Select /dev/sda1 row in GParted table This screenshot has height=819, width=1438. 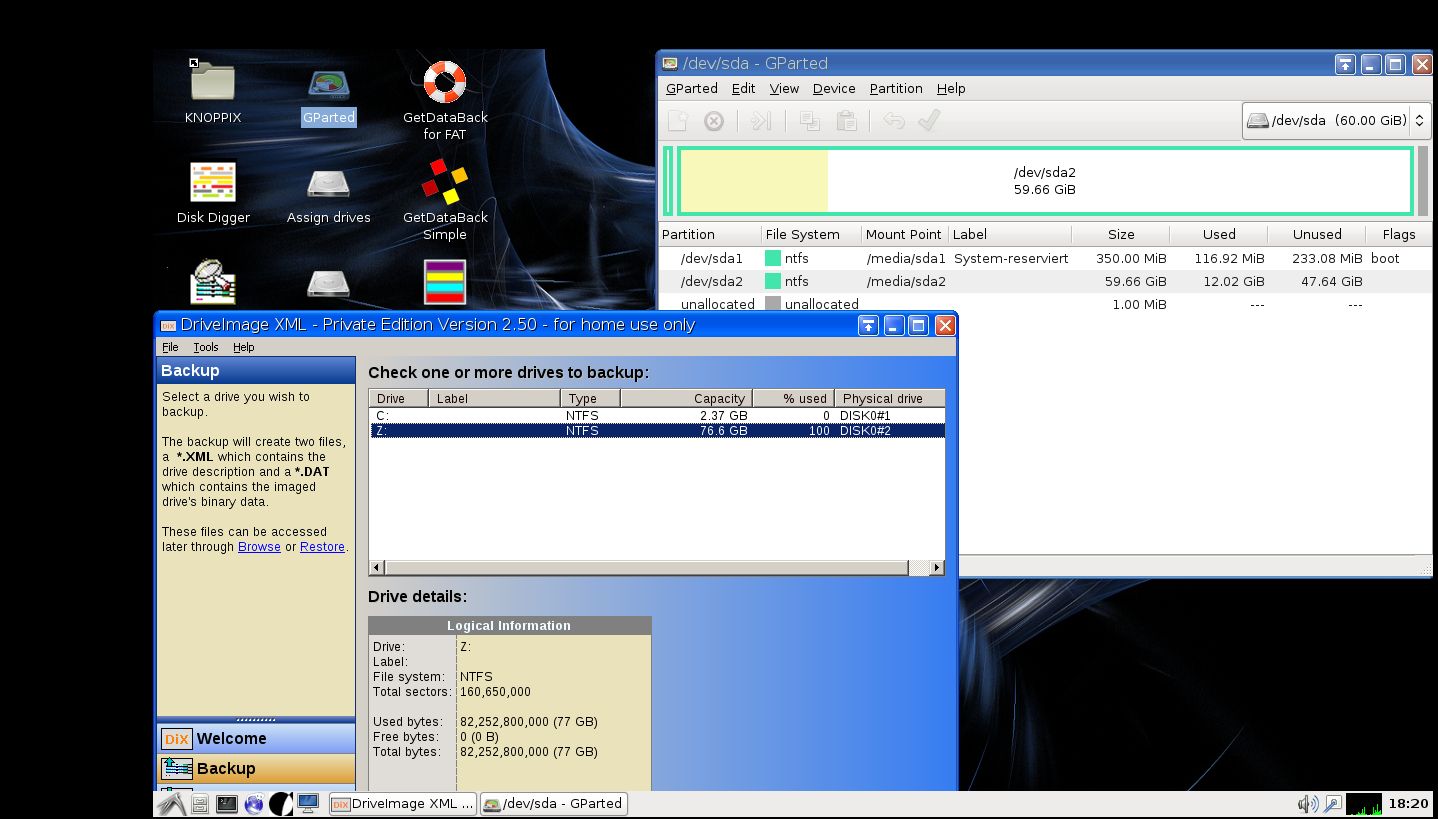[x=1045, y=258]
